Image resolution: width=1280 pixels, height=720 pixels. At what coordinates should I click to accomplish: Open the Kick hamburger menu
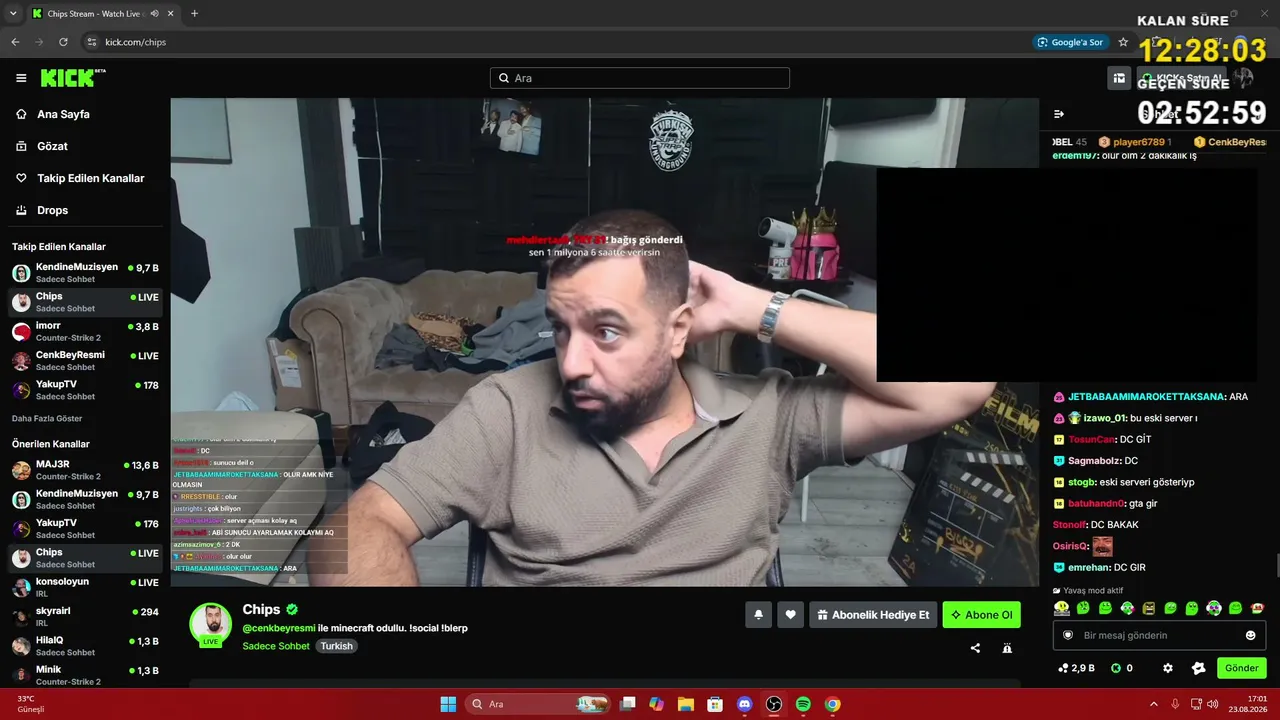21,78
